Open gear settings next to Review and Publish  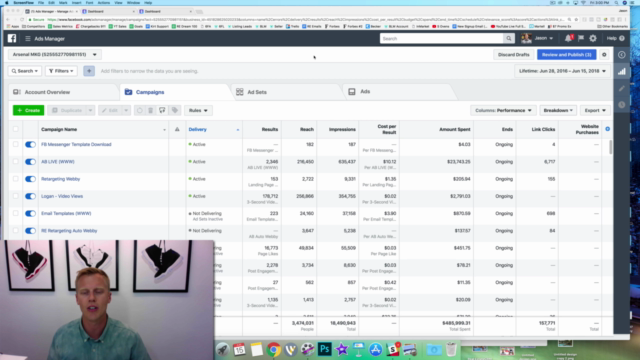tap(604, 55)
